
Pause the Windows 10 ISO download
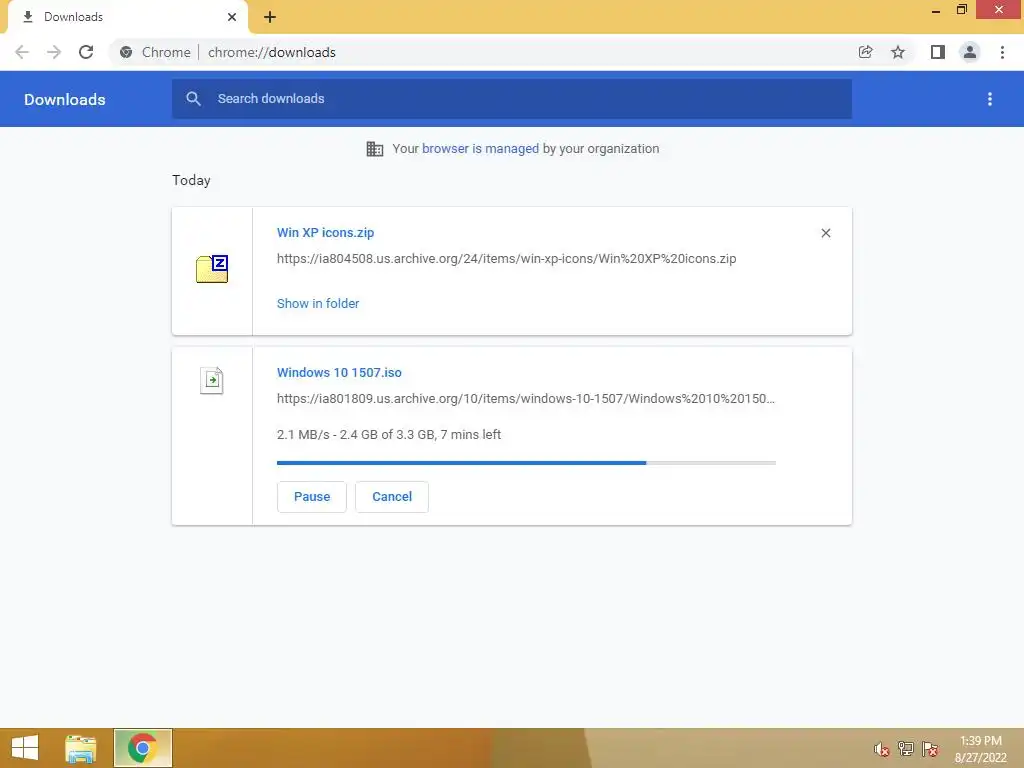click(x=312, y=497)
